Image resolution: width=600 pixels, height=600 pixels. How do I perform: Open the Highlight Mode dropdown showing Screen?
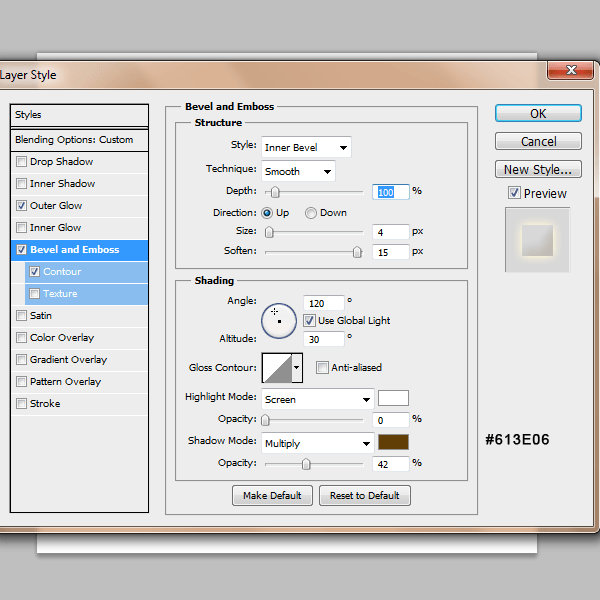pyautogui.click(x=318, y=399)
